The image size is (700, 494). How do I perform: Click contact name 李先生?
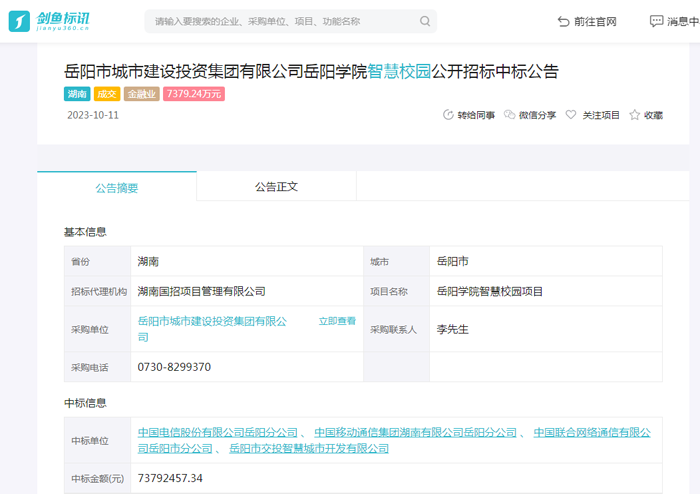pos(453,329)
